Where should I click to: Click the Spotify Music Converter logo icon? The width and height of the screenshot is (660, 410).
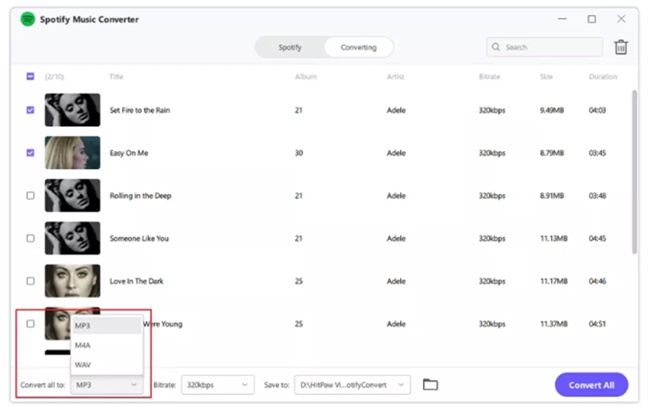[27, 19]
